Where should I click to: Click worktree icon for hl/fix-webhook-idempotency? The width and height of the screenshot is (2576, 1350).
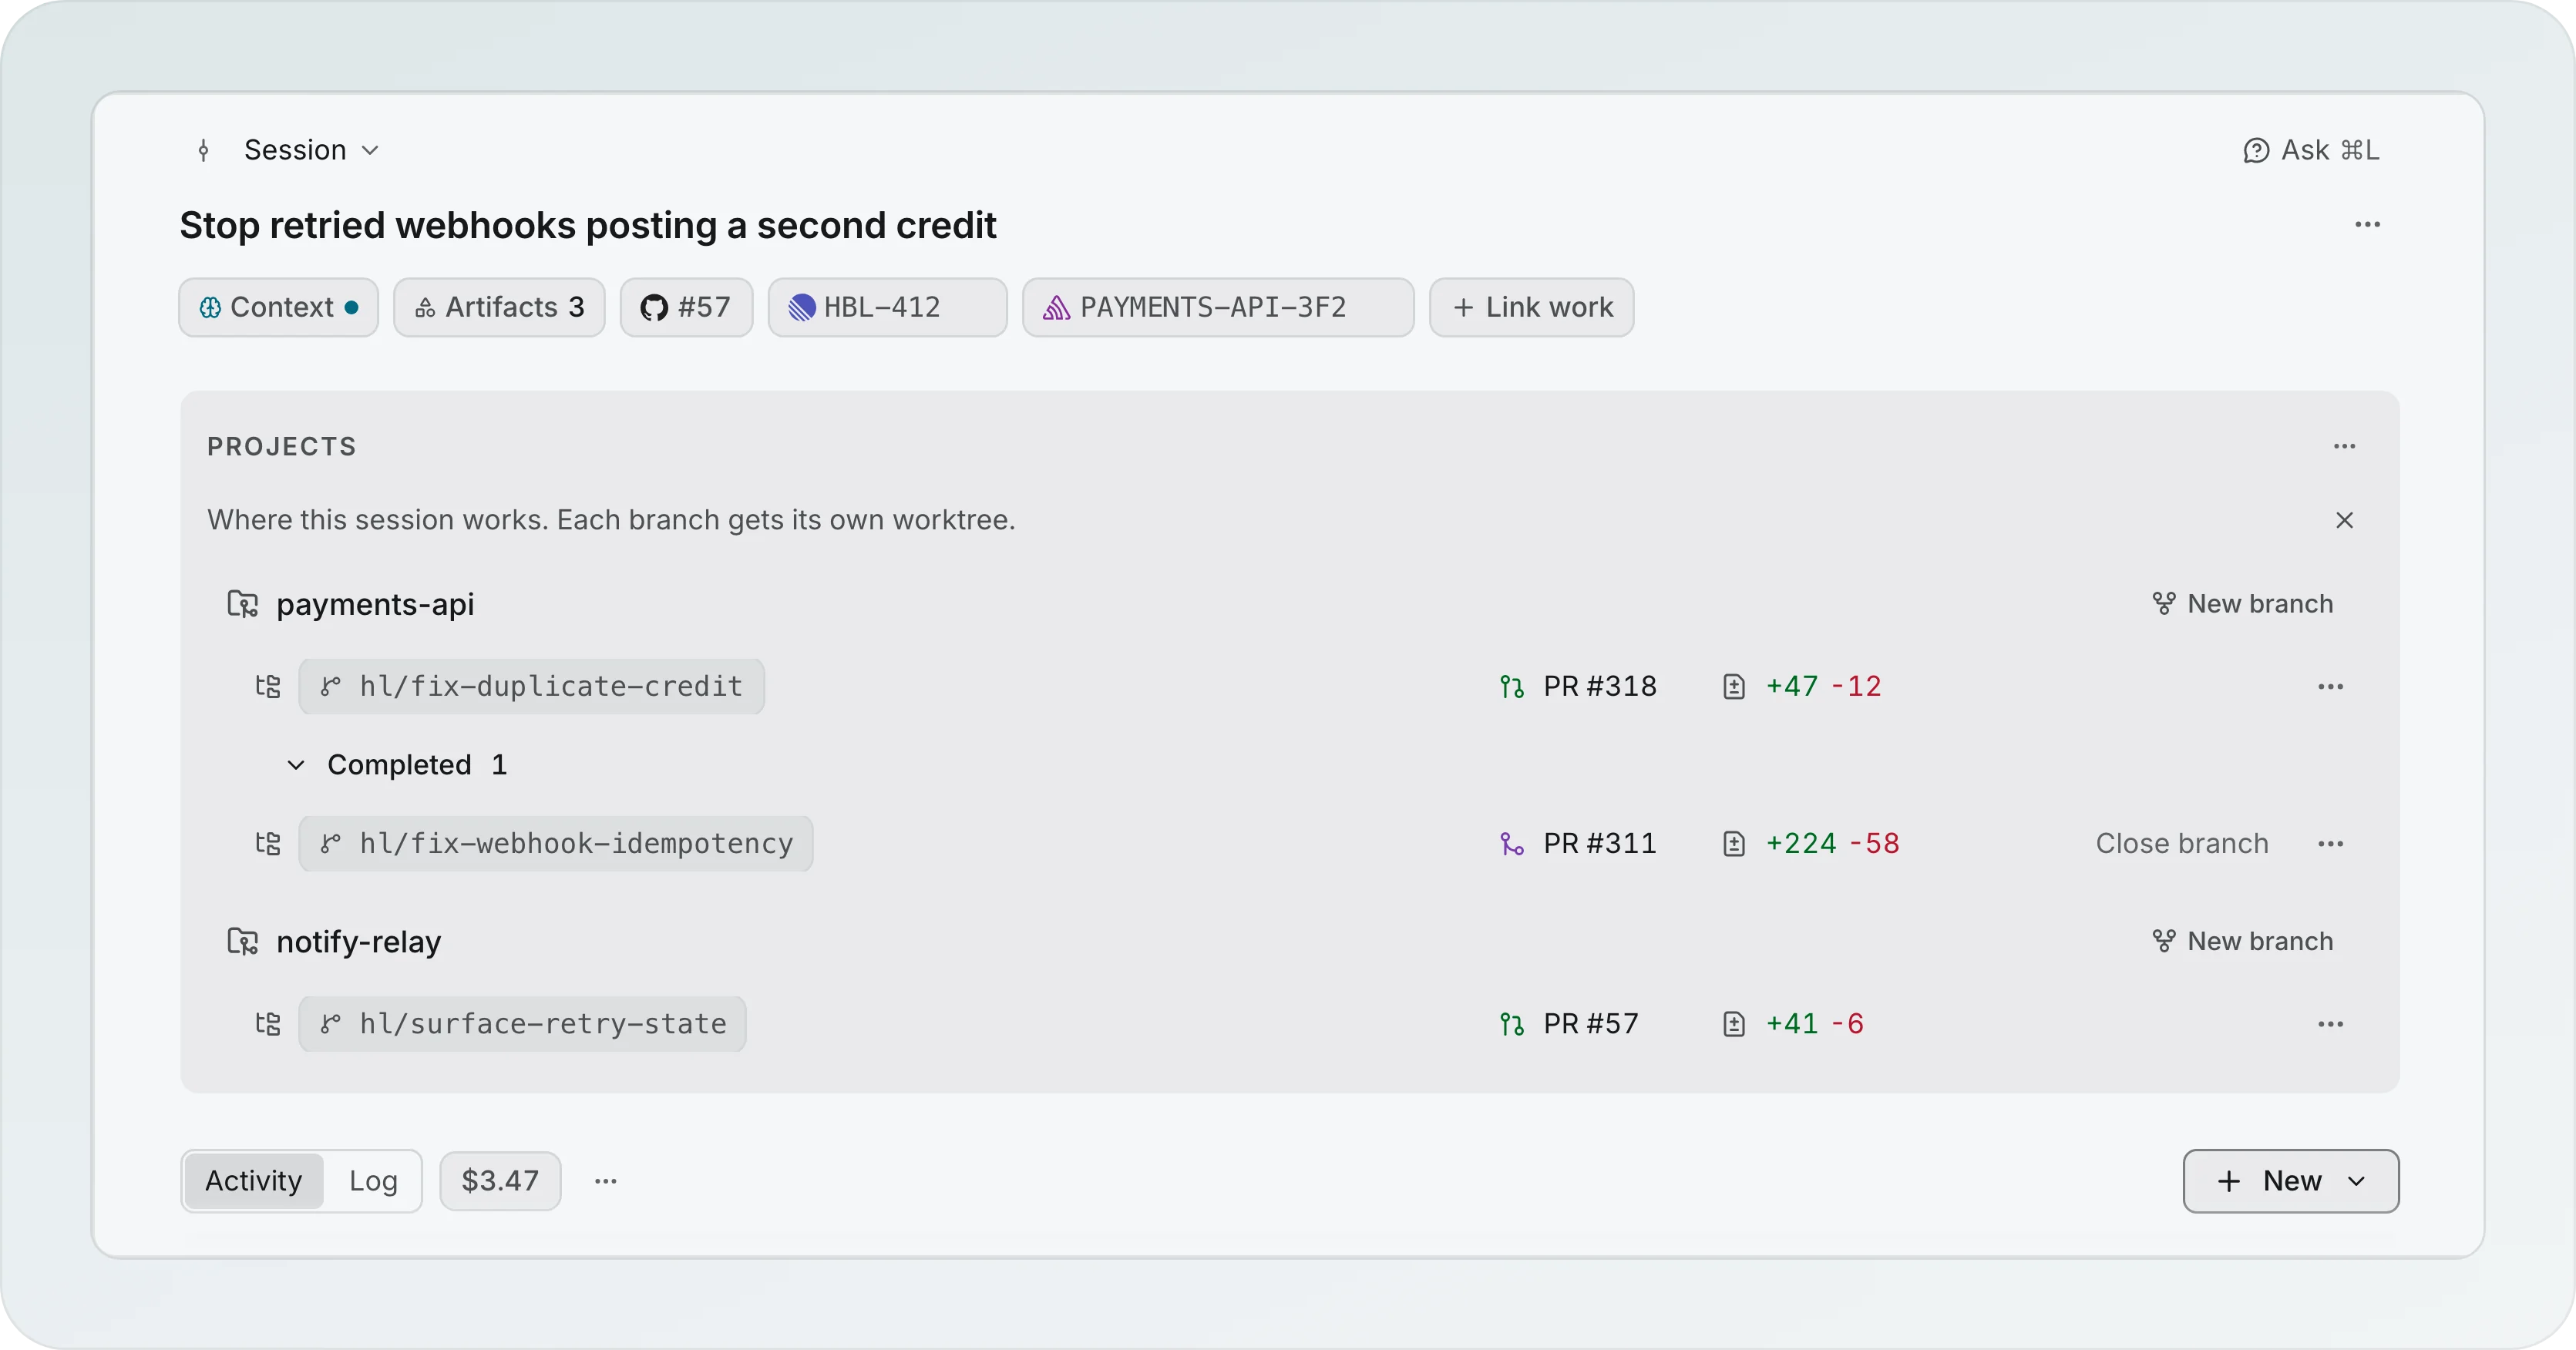click(268, 844)
